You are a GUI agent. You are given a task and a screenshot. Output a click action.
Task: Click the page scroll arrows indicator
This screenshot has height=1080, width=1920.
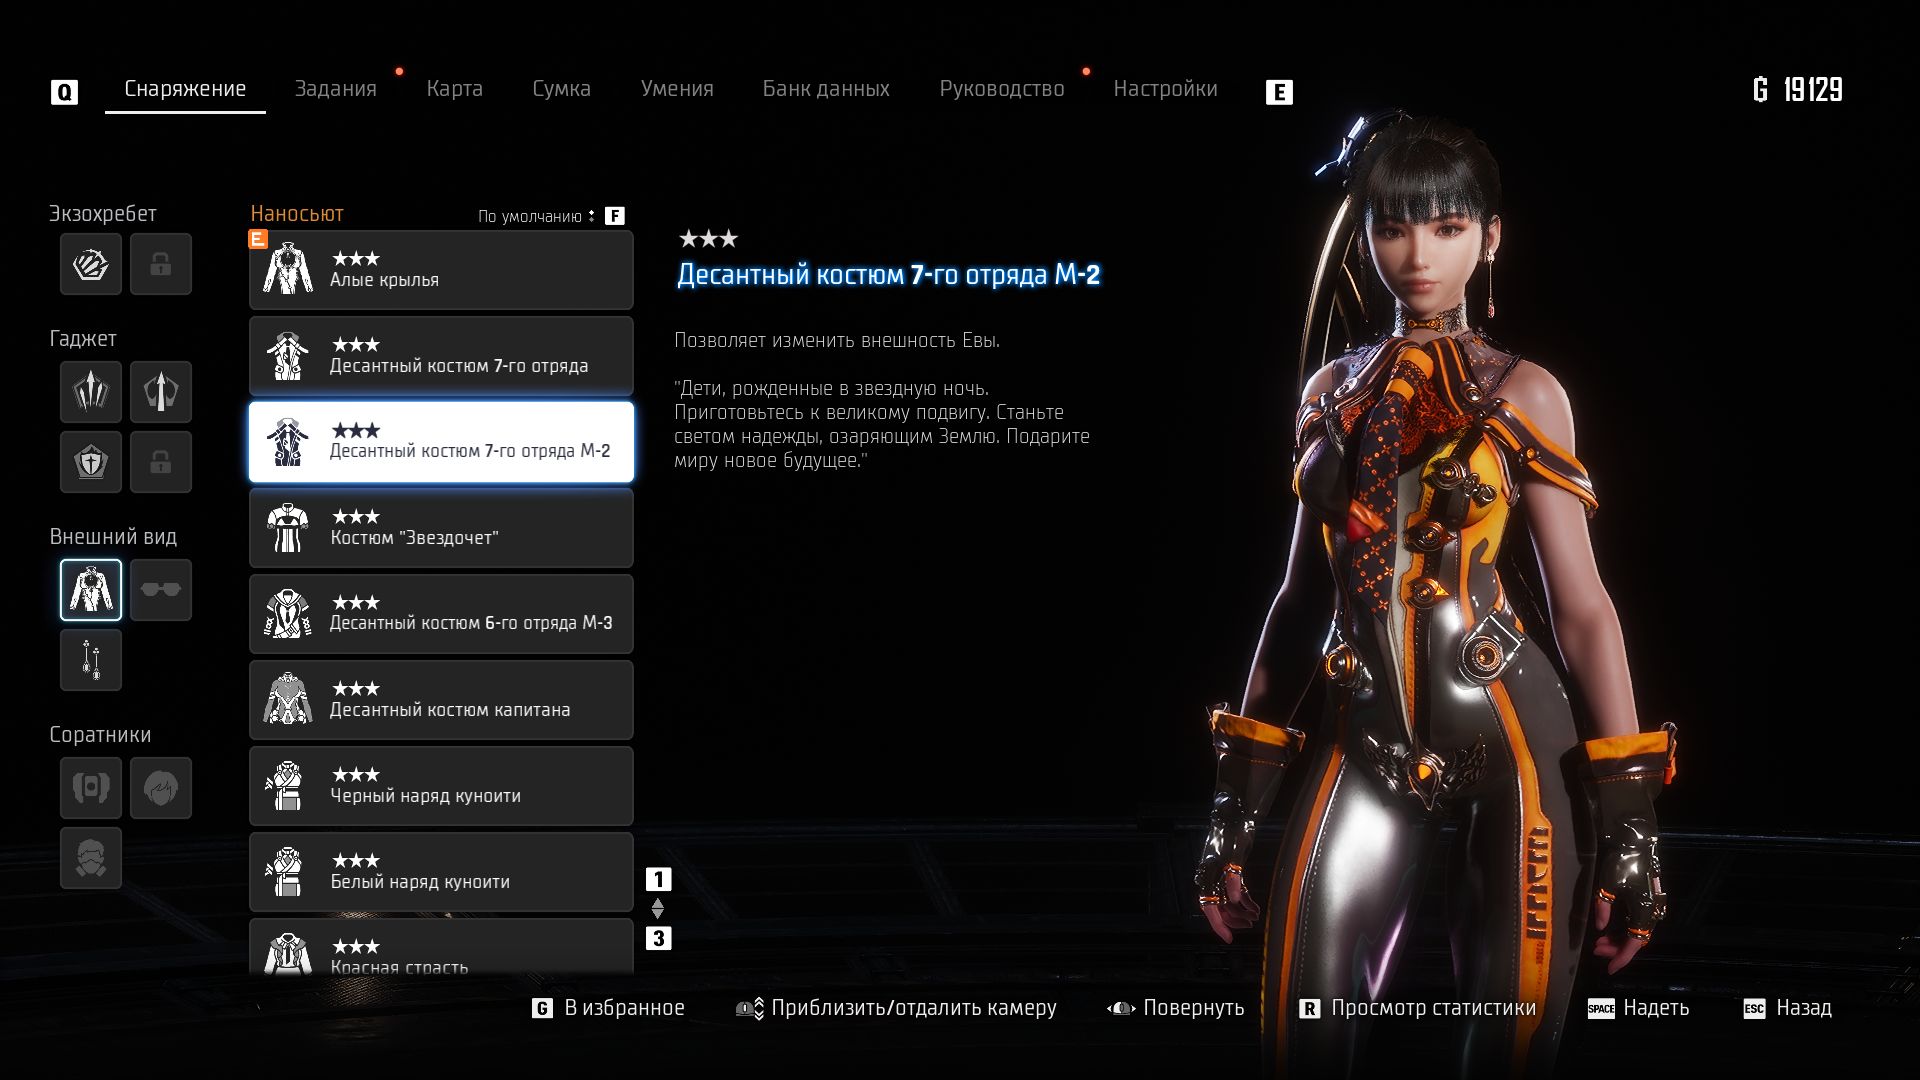(657, 909)
